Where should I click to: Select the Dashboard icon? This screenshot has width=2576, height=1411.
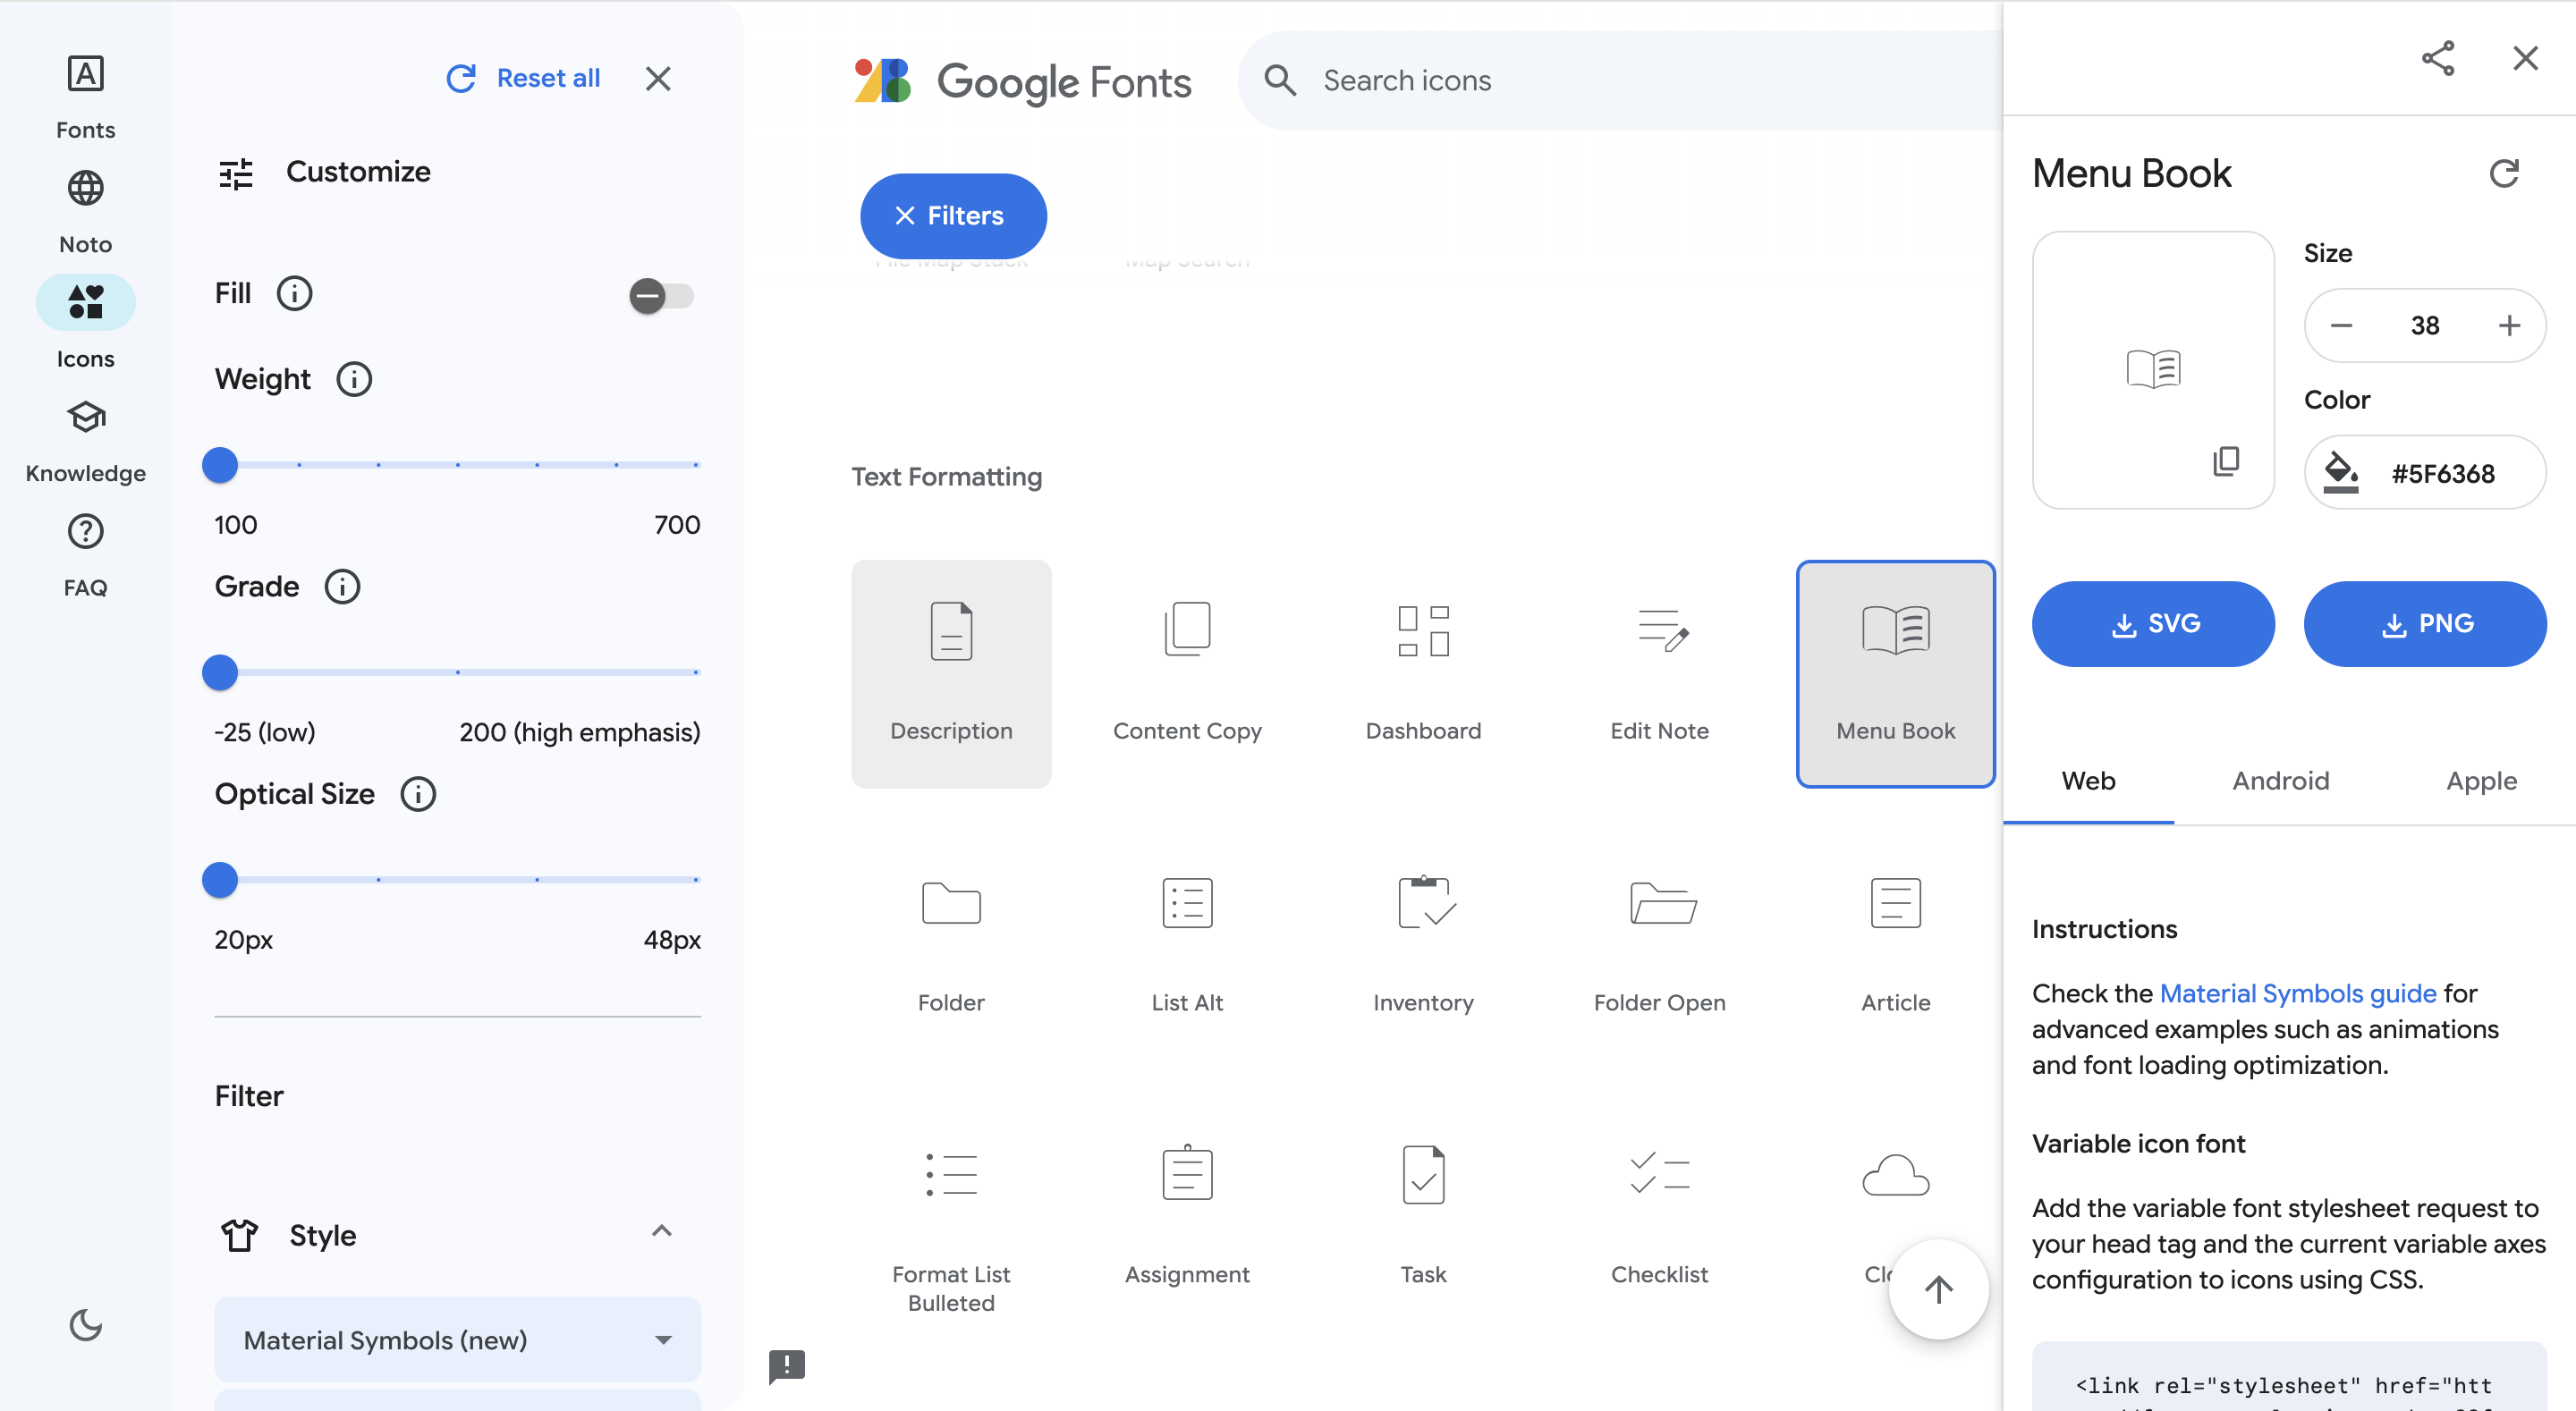[1423, 674]
